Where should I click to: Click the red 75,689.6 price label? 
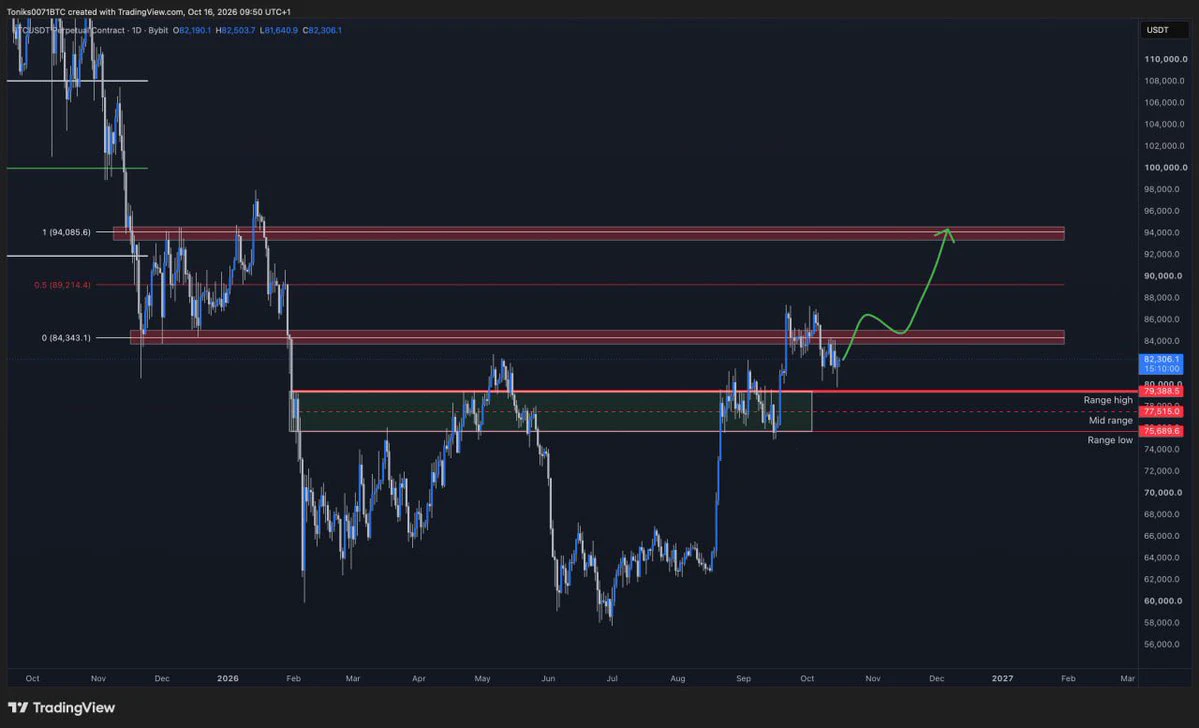tap(1162, 431)
